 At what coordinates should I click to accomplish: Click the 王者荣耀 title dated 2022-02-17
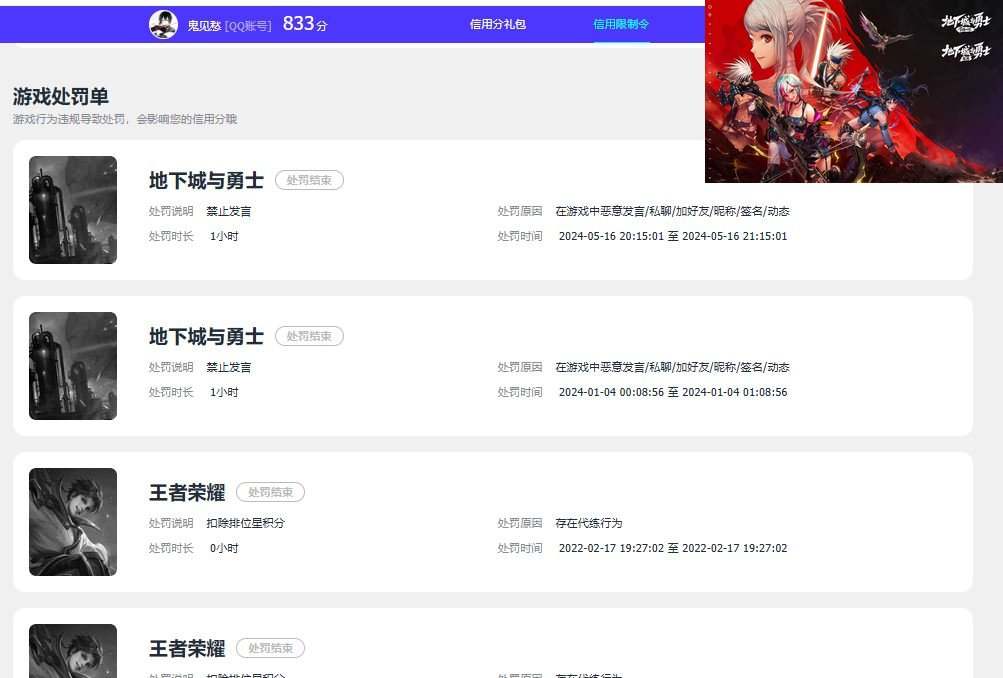187,493
